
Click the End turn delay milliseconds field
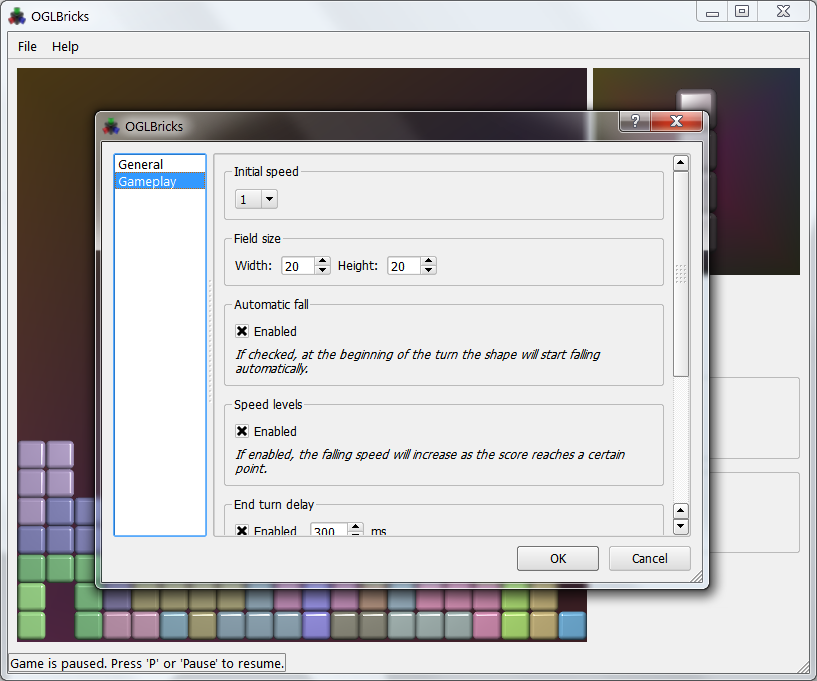click(x=329, y=530)
